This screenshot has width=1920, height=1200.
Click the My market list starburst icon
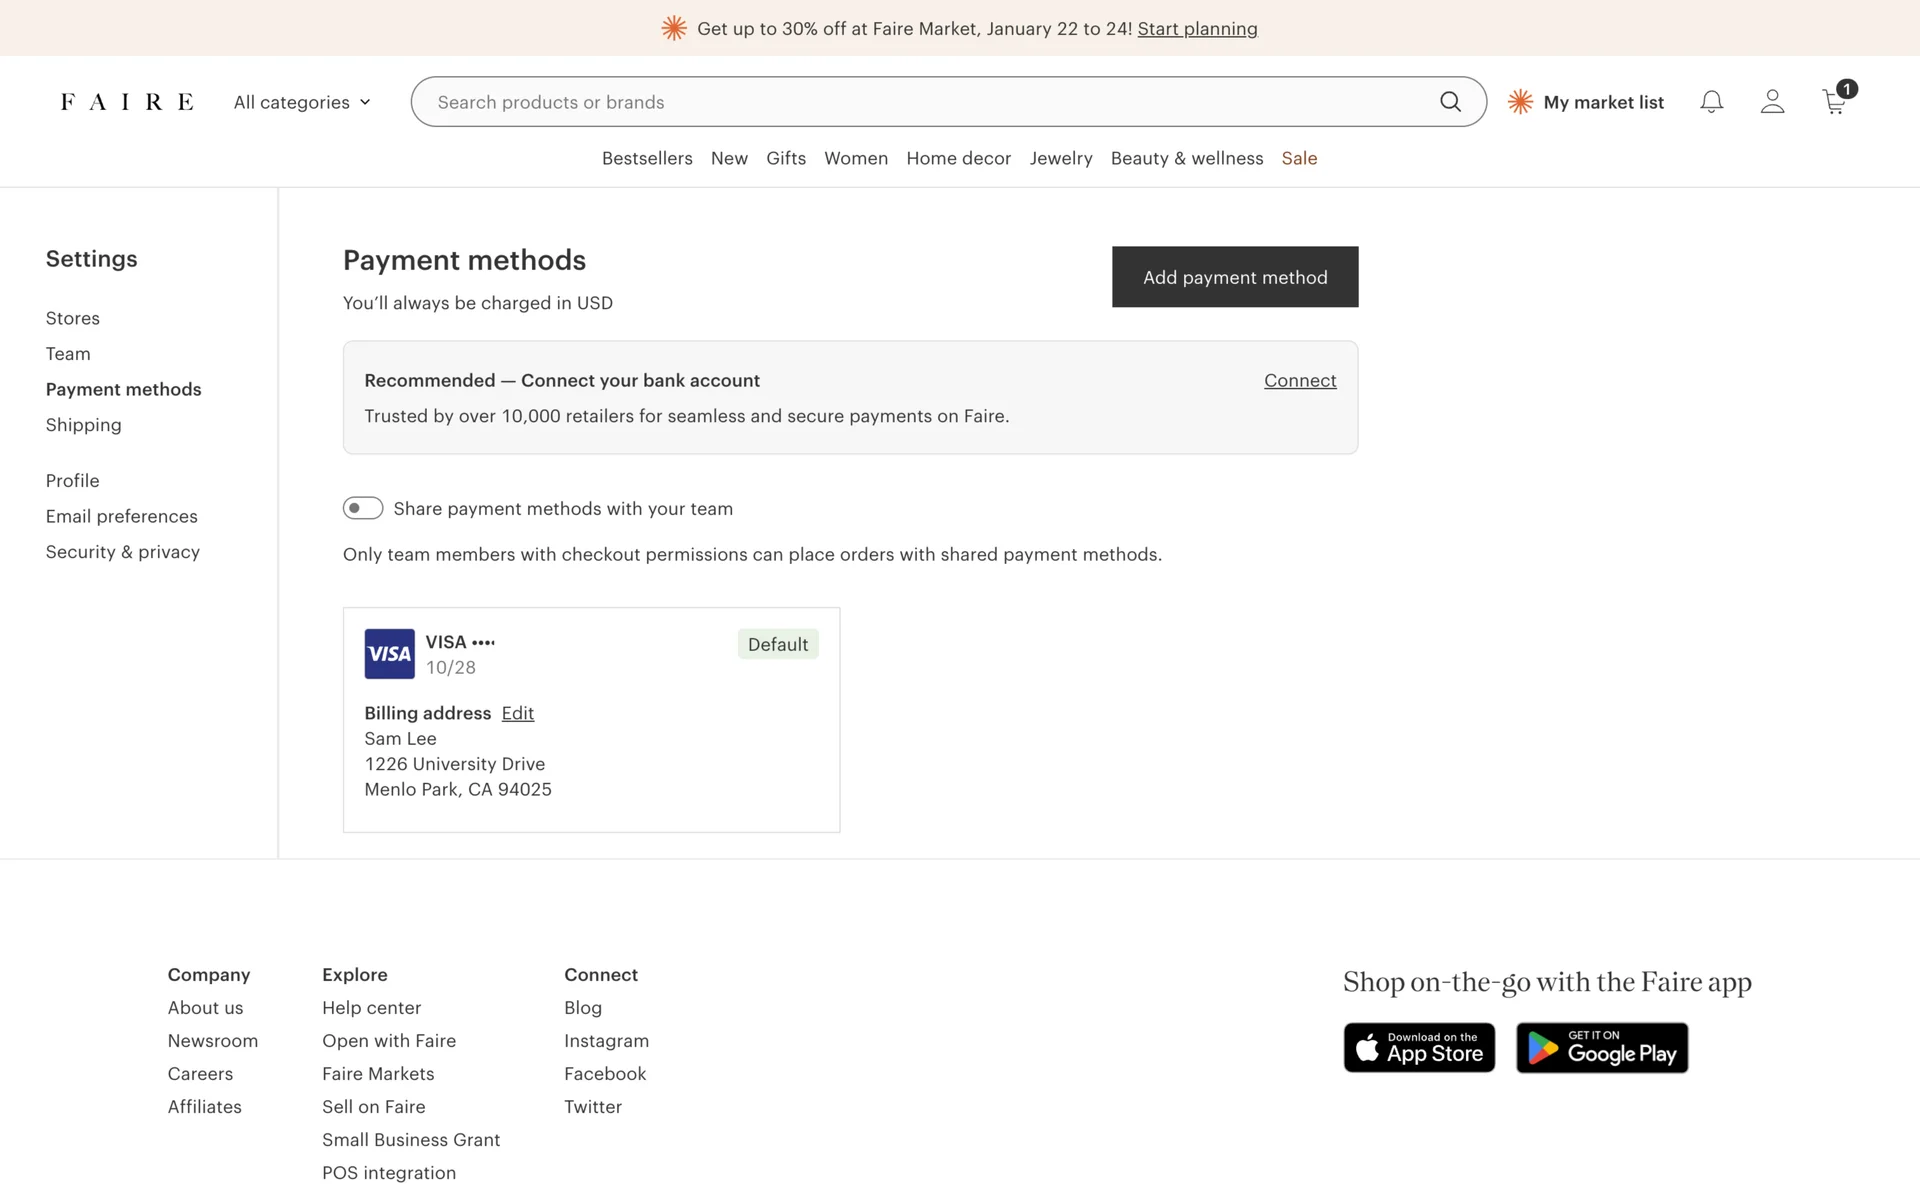[x=1520, y=102]
